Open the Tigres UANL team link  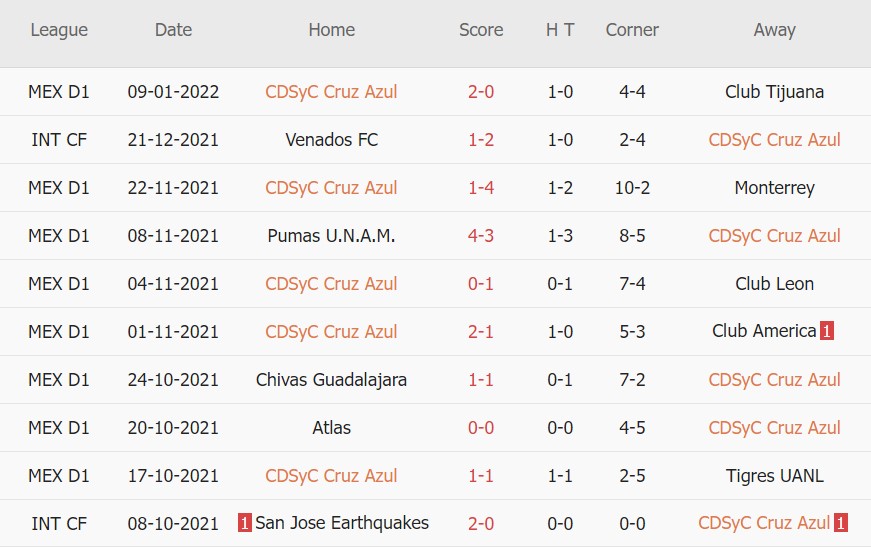tap(774, 476)
